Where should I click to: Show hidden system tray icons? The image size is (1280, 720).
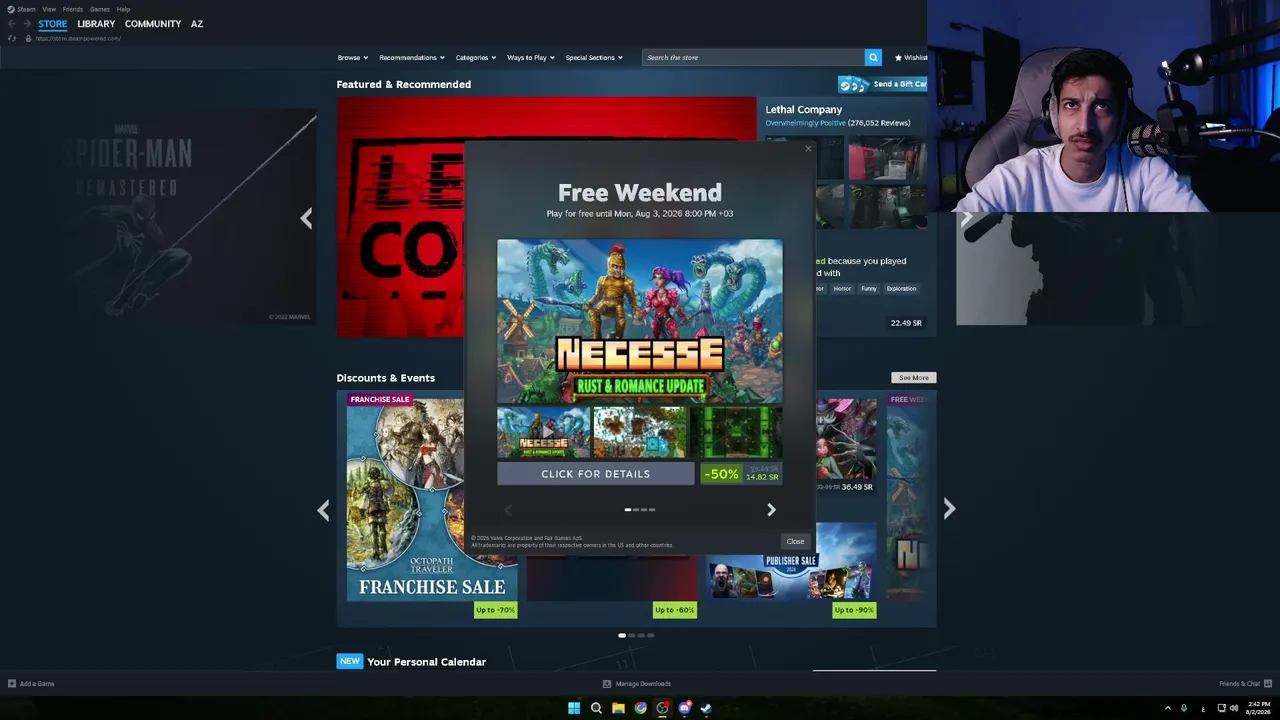(1167, 708)
